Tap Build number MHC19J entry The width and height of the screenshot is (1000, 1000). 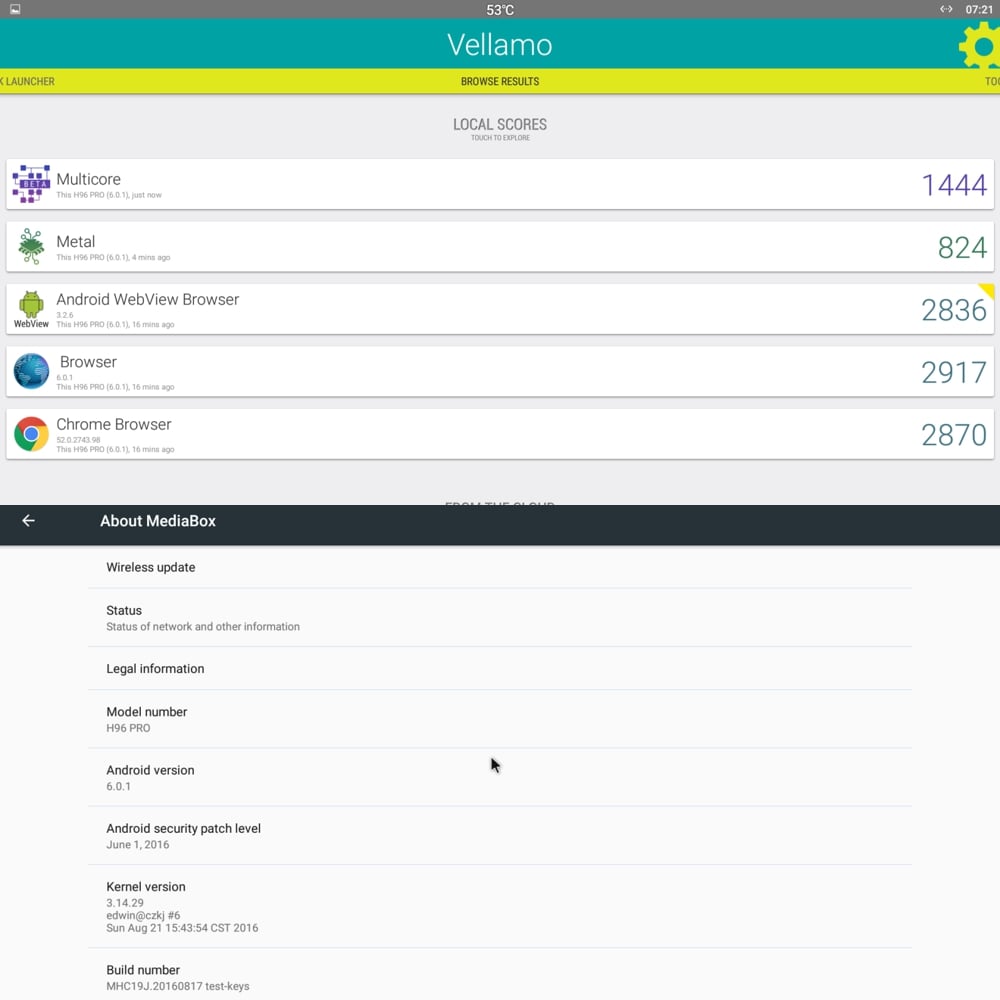500,974
